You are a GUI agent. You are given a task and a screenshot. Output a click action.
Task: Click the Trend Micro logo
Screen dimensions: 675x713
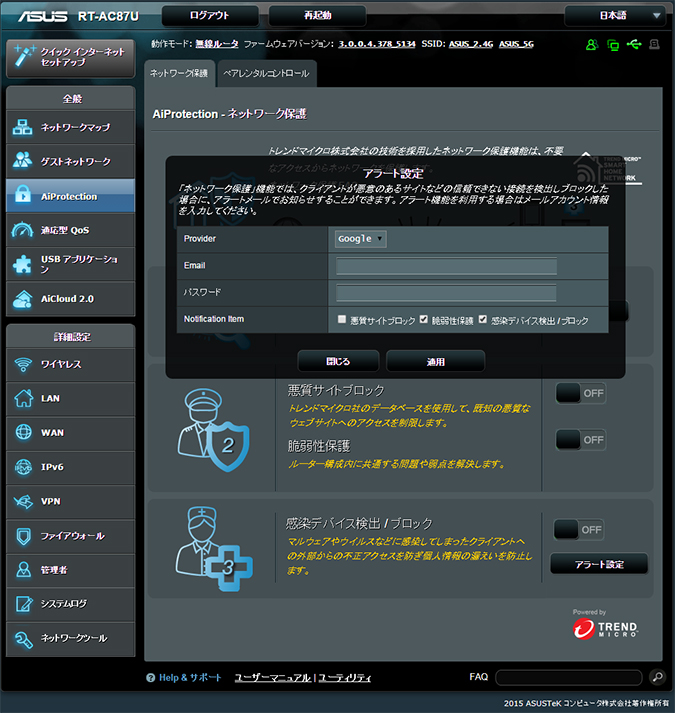[605, 629]
